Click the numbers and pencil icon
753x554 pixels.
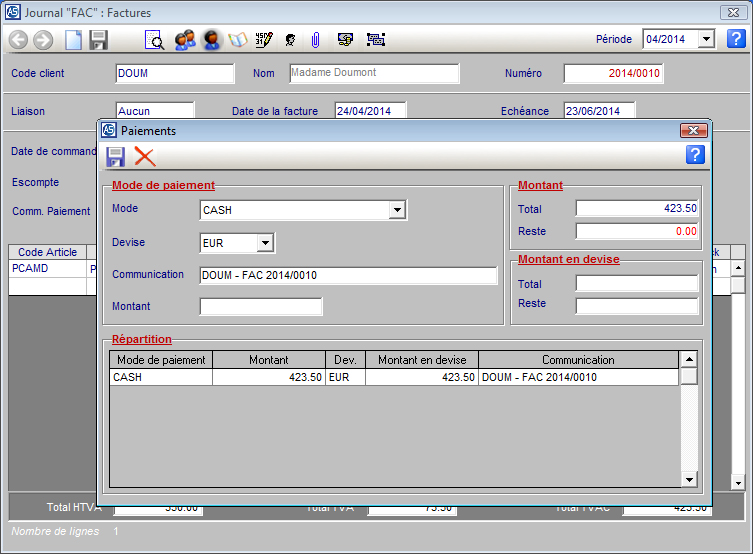(263, 40)
